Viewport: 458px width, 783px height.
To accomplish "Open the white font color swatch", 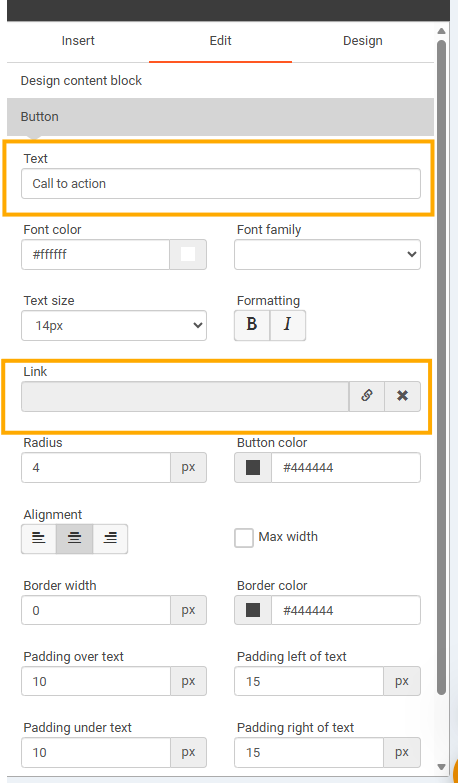I will point(188,254).
